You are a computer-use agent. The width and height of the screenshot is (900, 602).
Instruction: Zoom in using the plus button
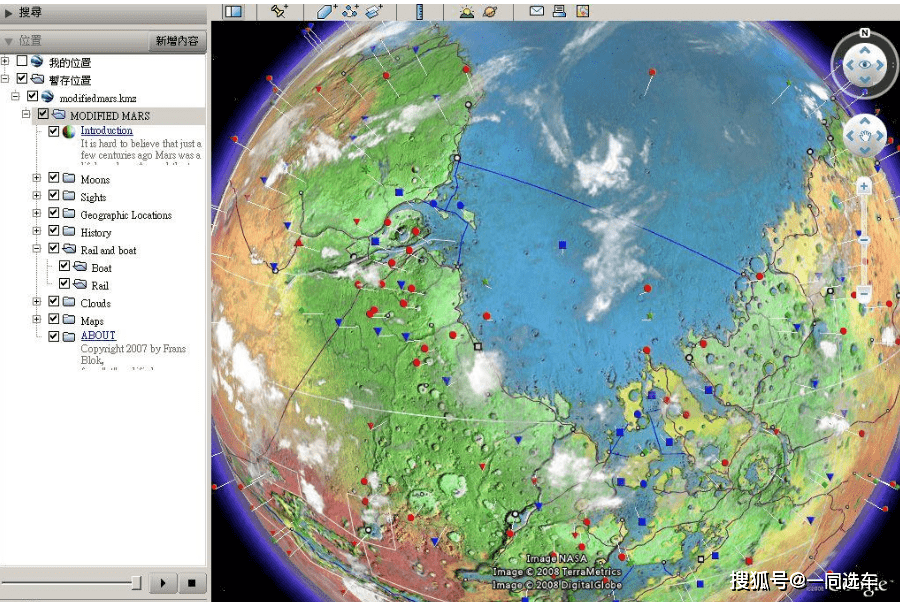[x=864, y=186]
